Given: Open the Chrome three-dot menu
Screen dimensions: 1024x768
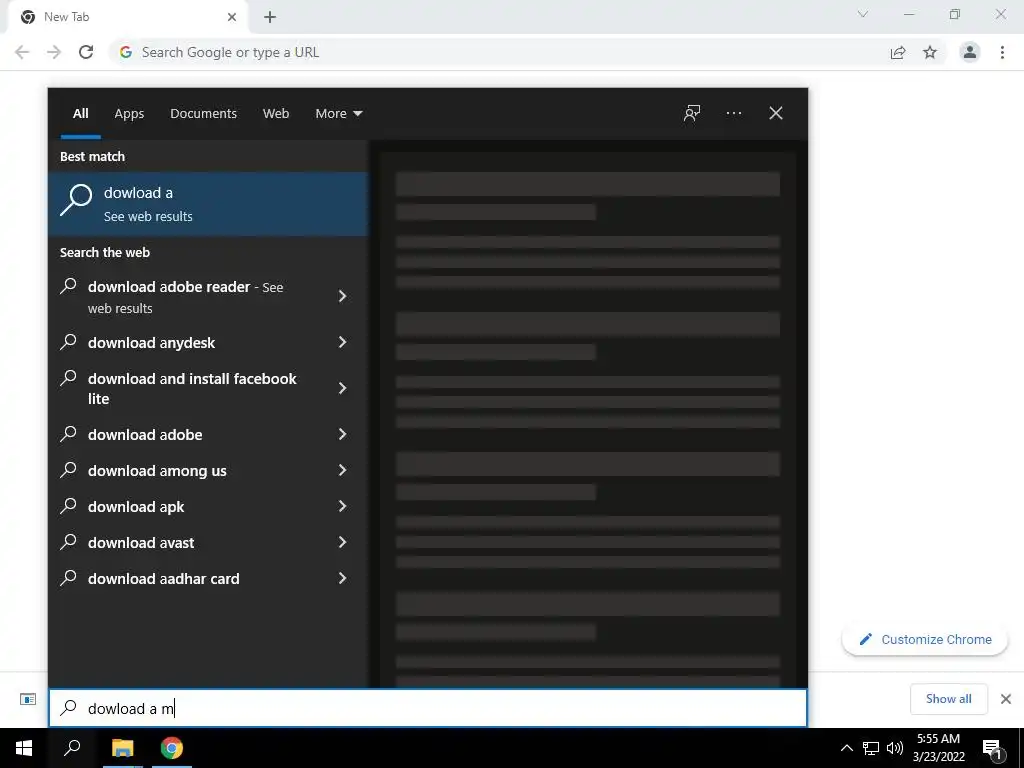Looking at the screenshot, I should point(1002,52).
